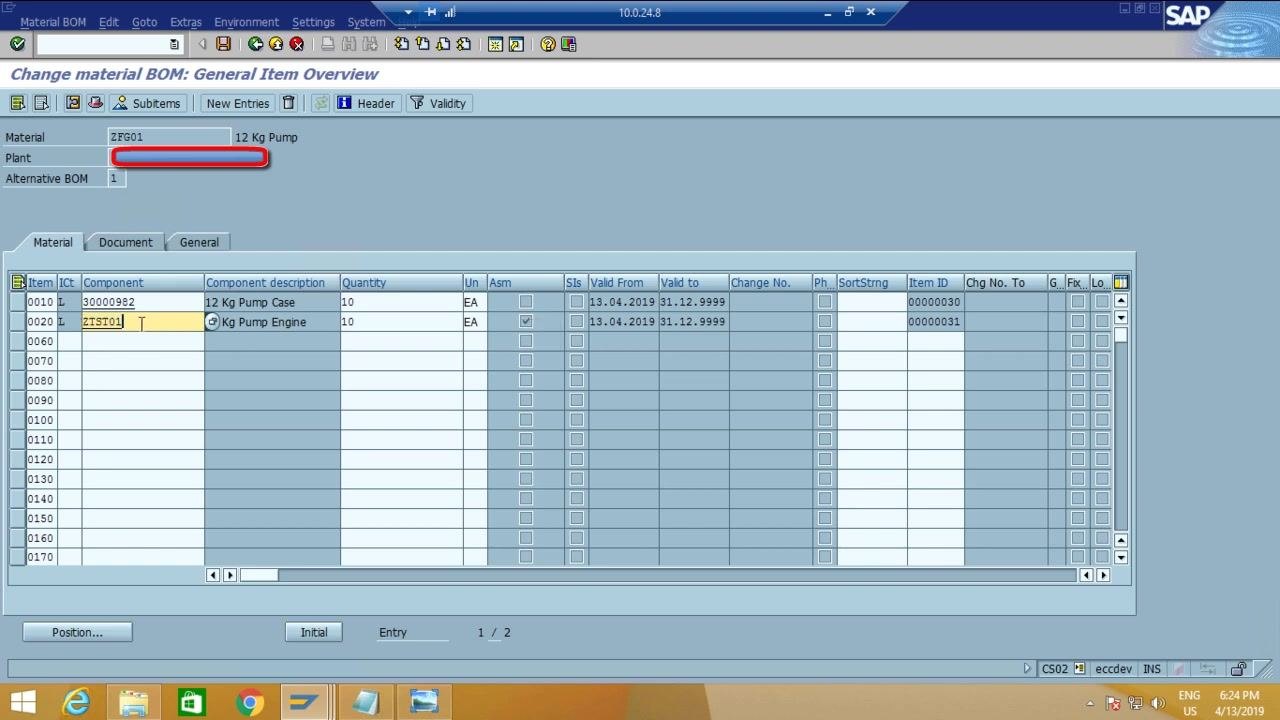Save the BOM with the diskette icon
Screen dimensions: 1280x720
click(223, 44)
